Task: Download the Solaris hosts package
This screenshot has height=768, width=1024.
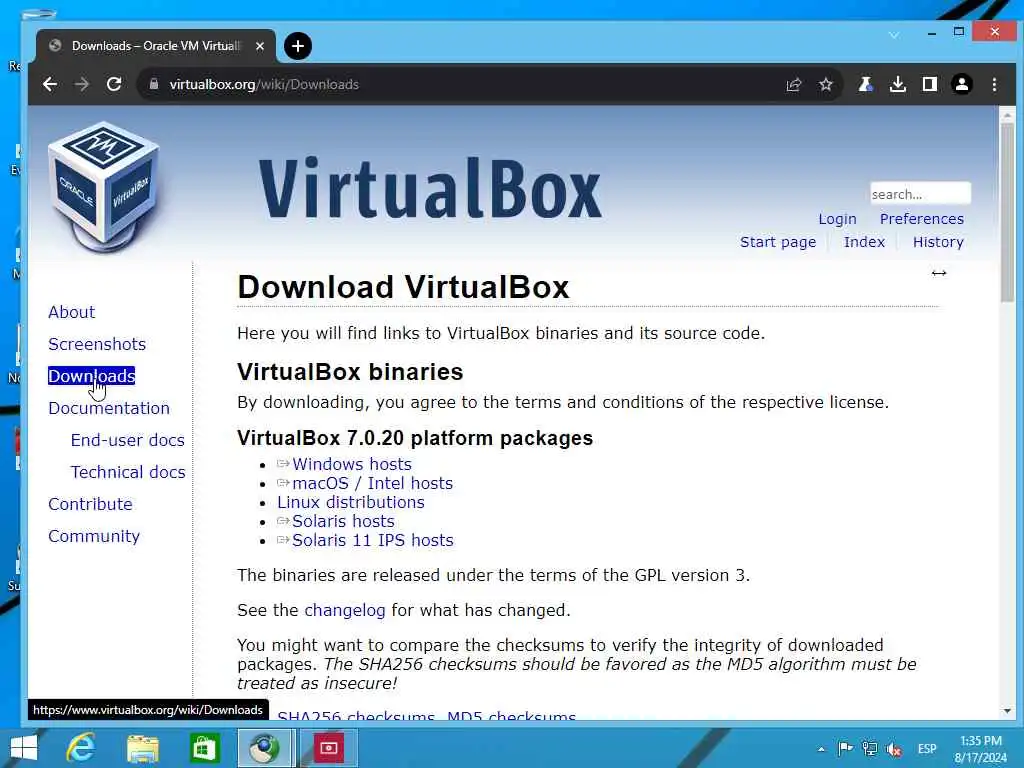Action: pyautogui.click(x=343, y=521)
